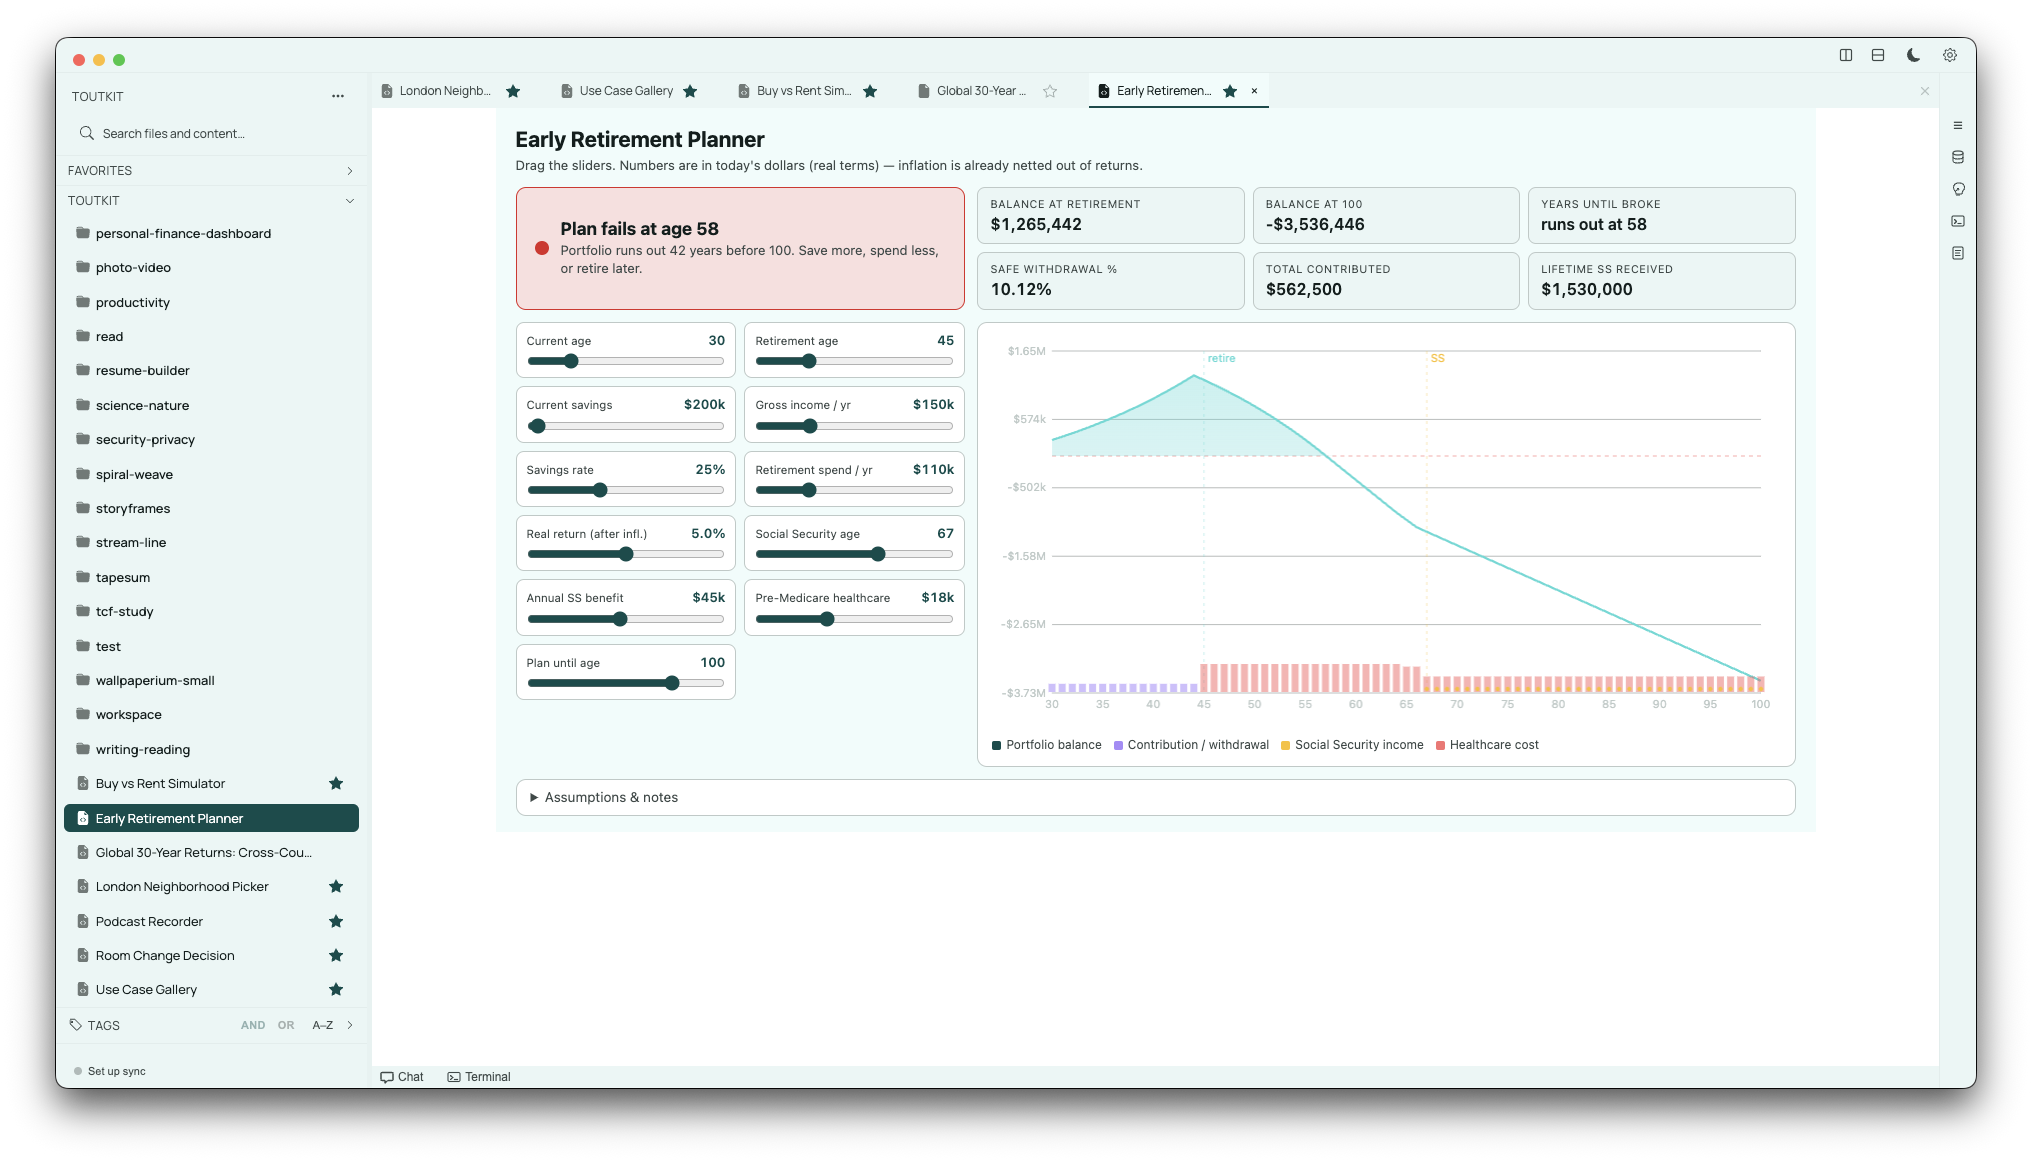Select the AND tag filter
2032x1162 pixels.
[x=253, y=1025]
